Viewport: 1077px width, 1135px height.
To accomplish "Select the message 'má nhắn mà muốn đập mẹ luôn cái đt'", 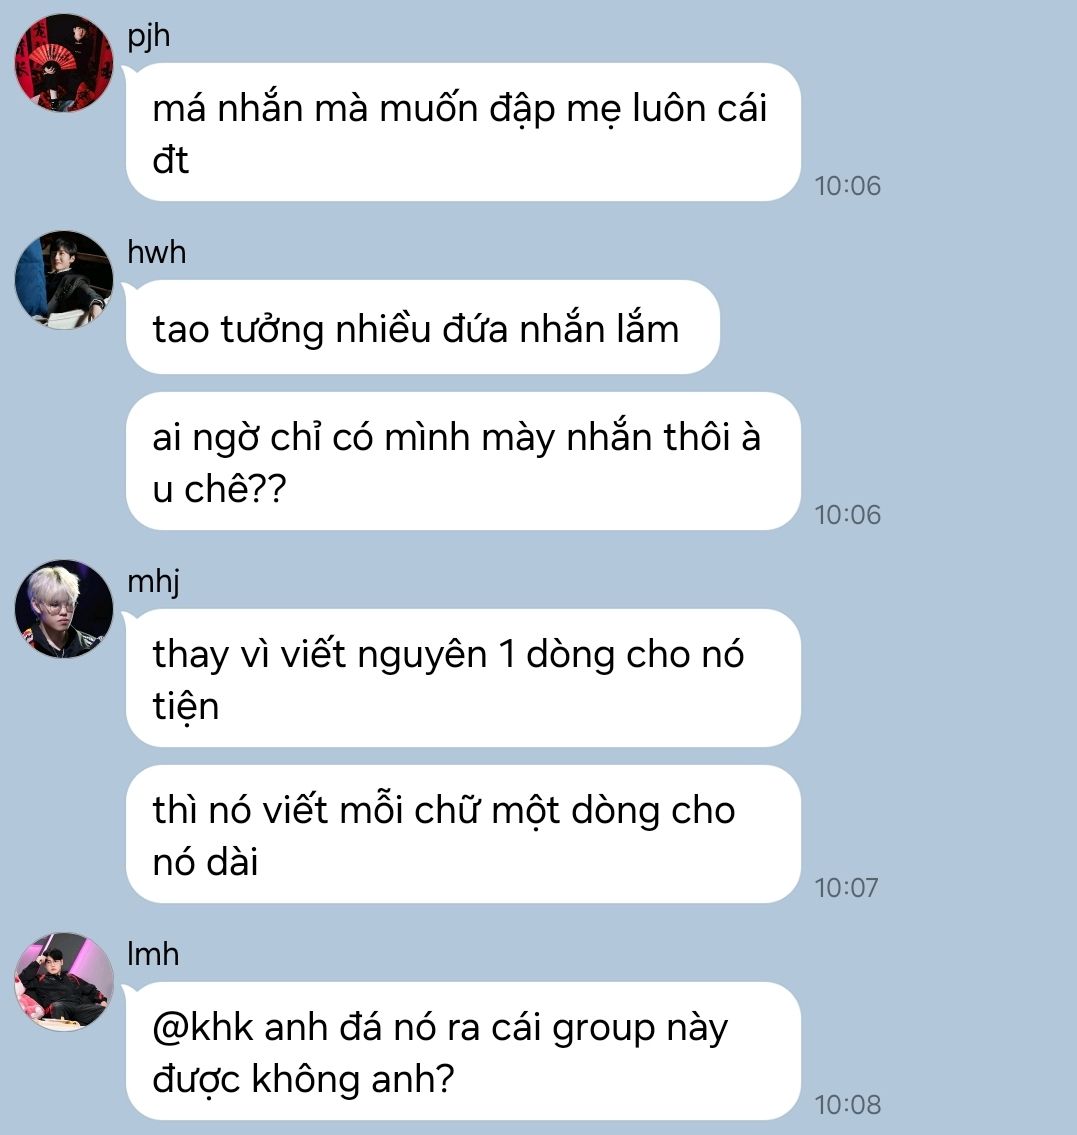I will pos(463,132).
